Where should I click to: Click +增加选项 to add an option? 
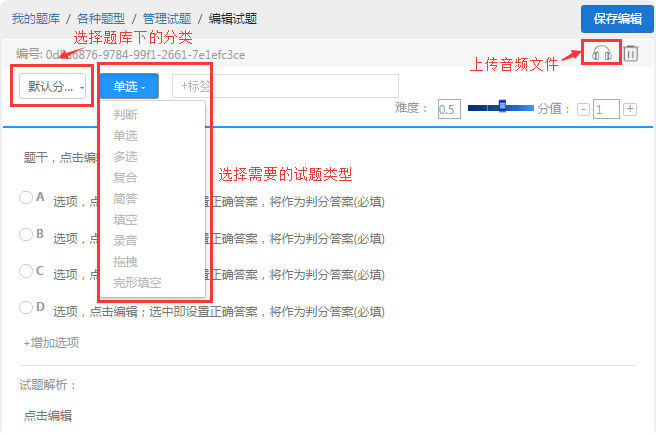(x=51, y=343)
